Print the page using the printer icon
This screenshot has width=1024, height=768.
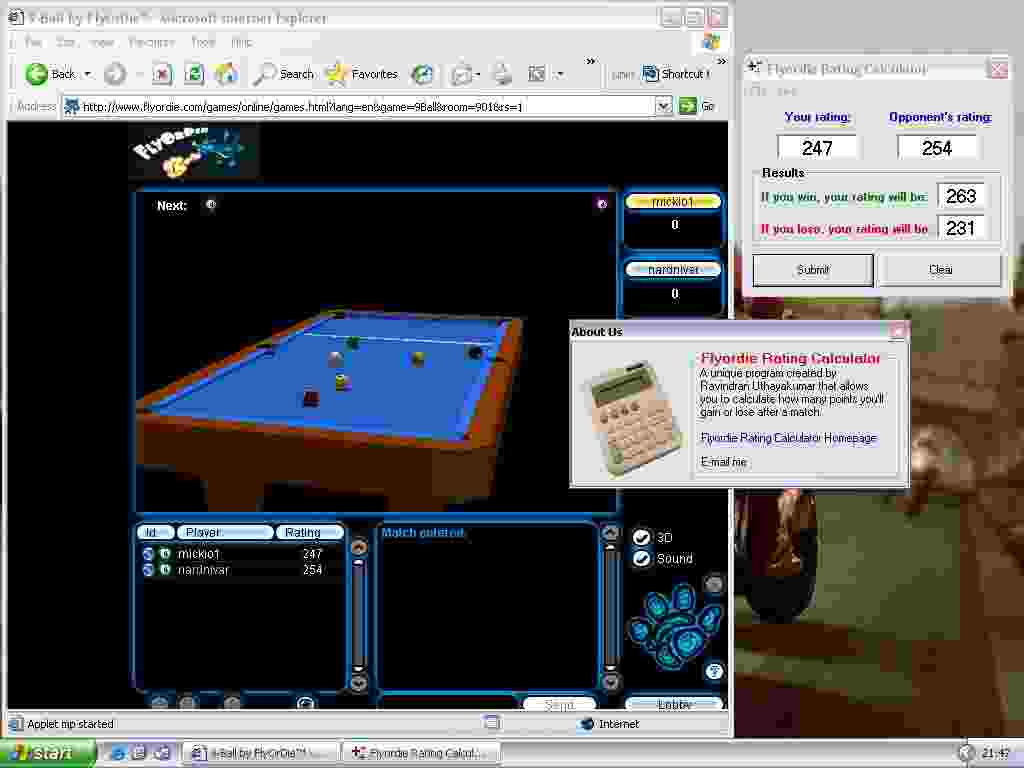click(502, 74)
